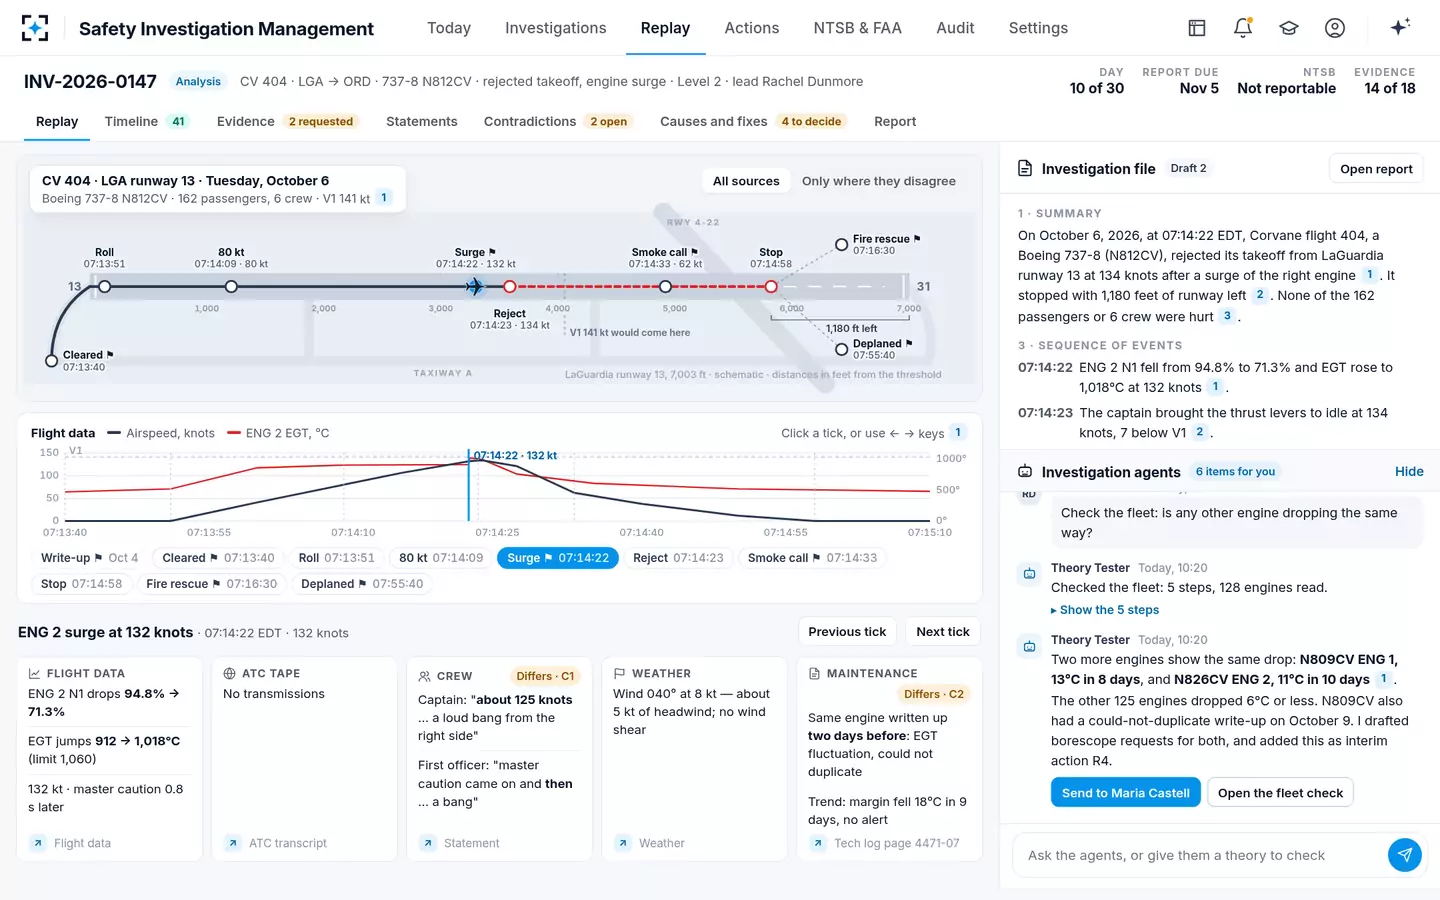This screenshot has height=900, width=1440.
Task: Open the layout panel icon in header
Action: point(1197,28)
